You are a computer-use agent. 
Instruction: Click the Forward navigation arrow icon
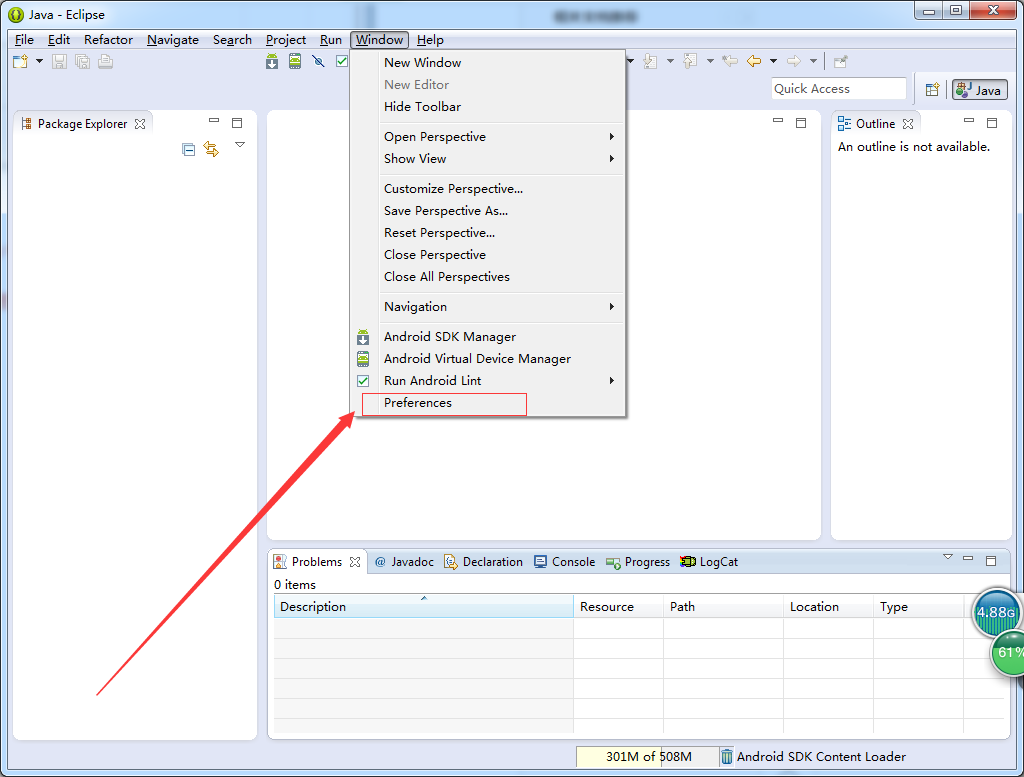point(794,61)
